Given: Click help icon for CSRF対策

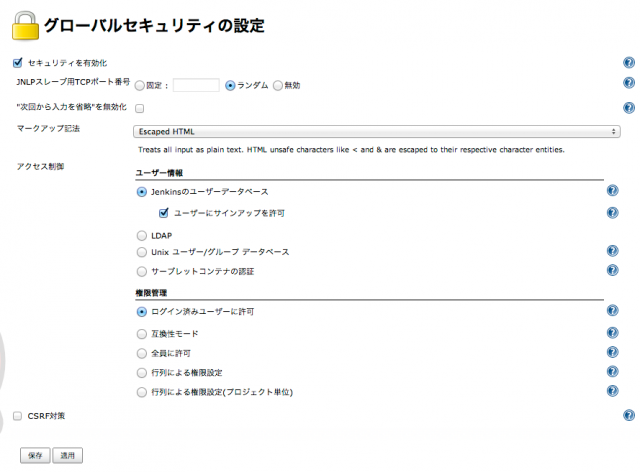Looking at the screenshot, I should (x=629, y=415).
